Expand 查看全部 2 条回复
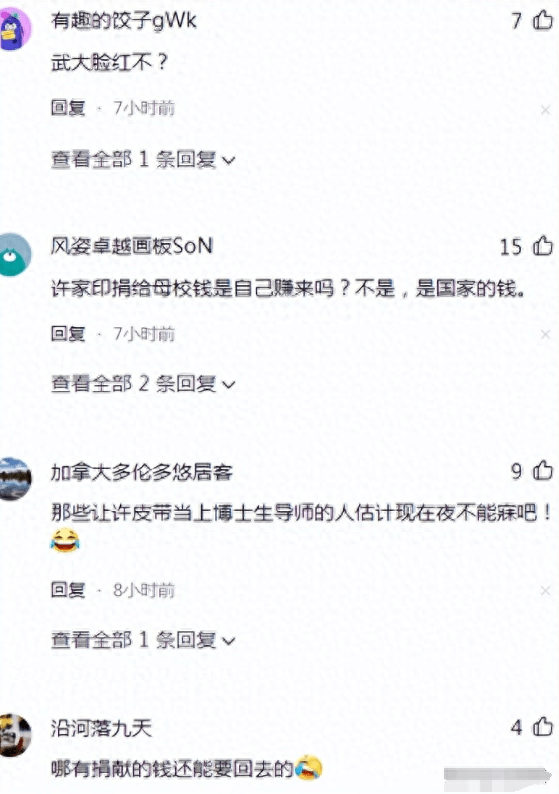559x794 pixels. pos(143,384)
